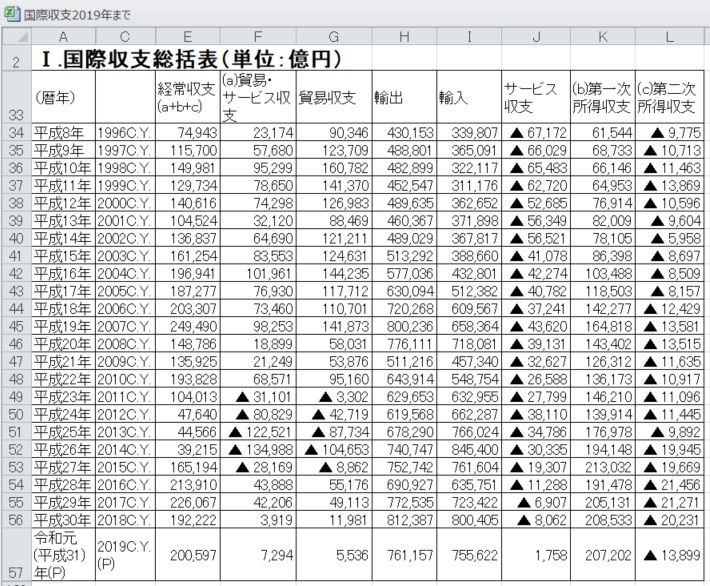Image resolution: width=710 pixels, height=586 pixels.
Task: Select row 2 header
Action: click(x=17, y=58)
